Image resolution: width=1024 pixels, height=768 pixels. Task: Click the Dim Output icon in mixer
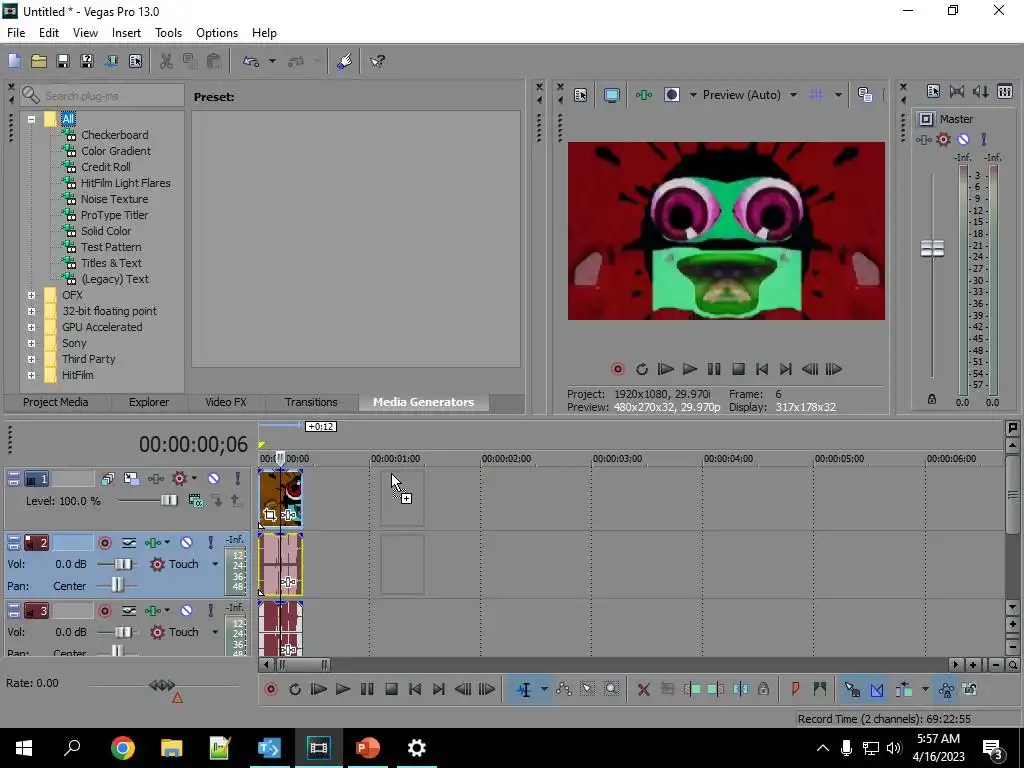click(x=981, y=92)
